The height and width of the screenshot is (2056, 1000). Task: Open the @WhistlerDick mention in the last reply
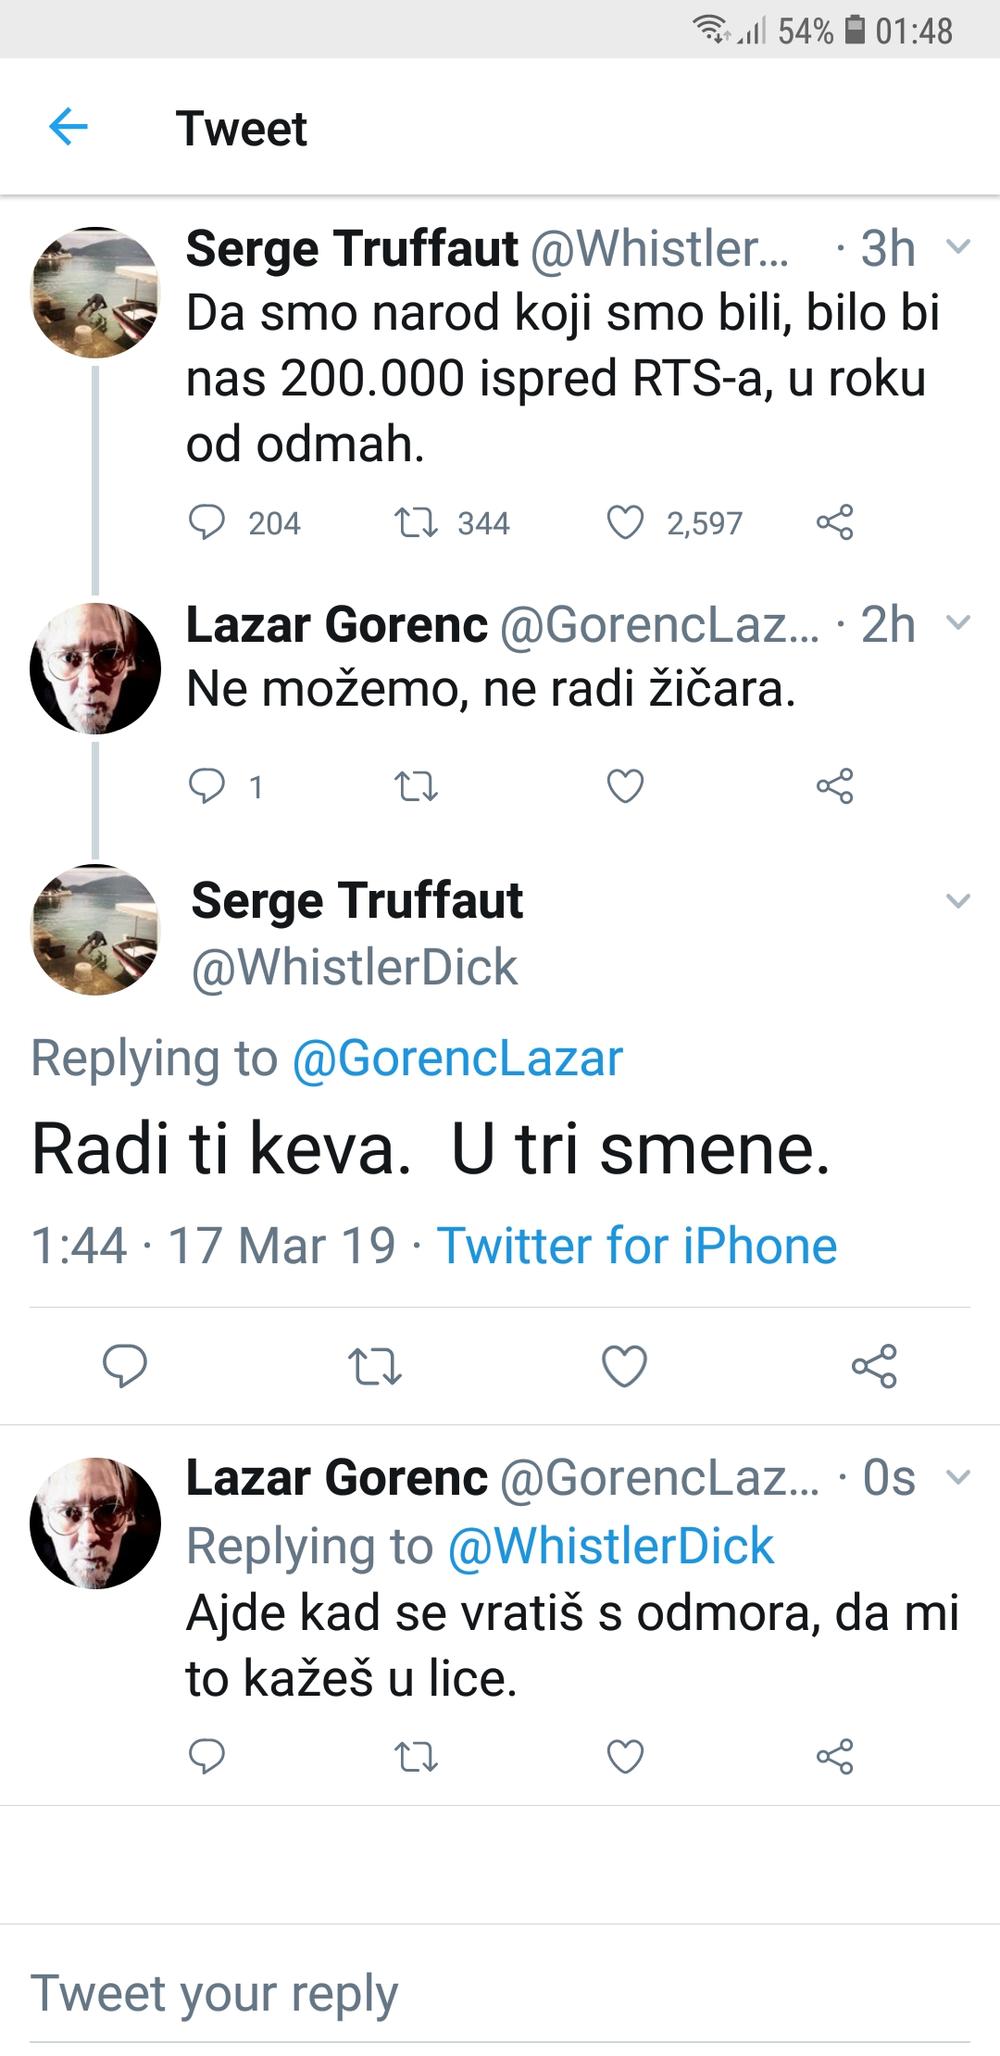pyautogui.click(x=610, y=1546)
